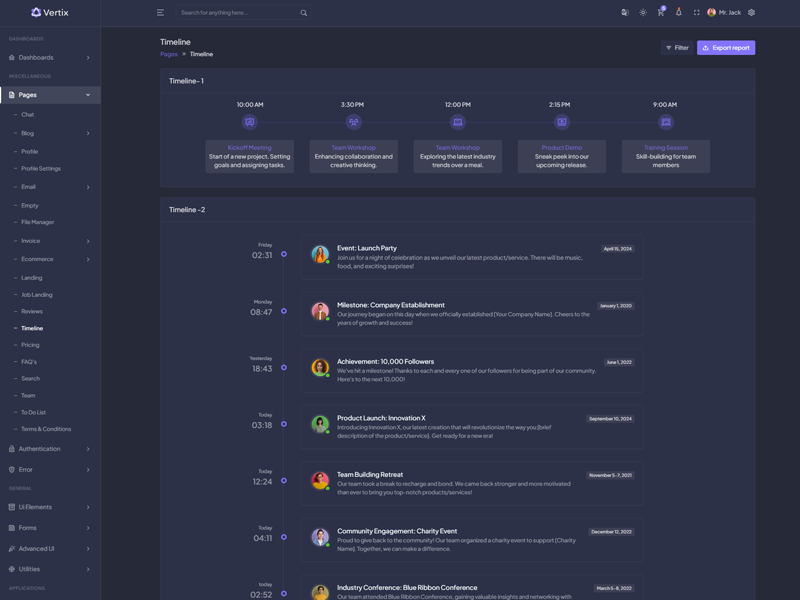Click the Export report button

[726, 48]
